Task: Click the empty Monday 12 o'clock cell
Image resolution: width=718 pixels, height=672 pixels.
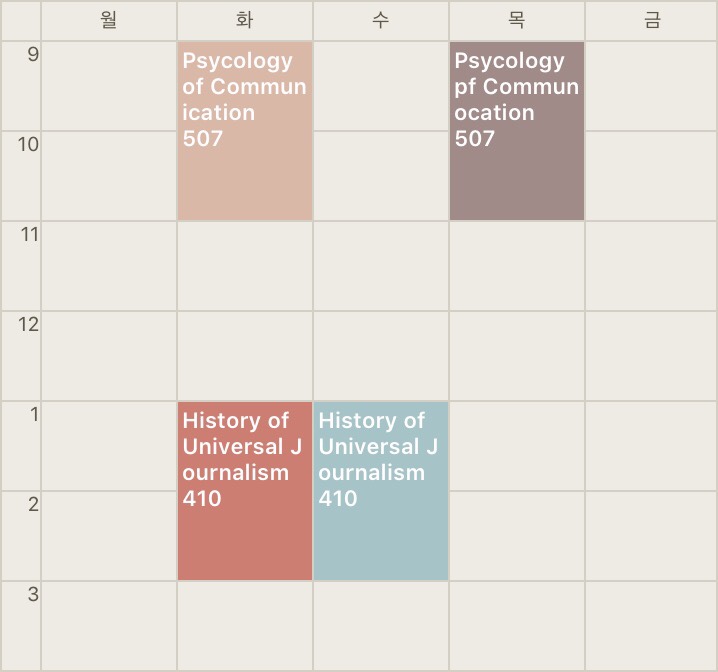Action: 109,356
